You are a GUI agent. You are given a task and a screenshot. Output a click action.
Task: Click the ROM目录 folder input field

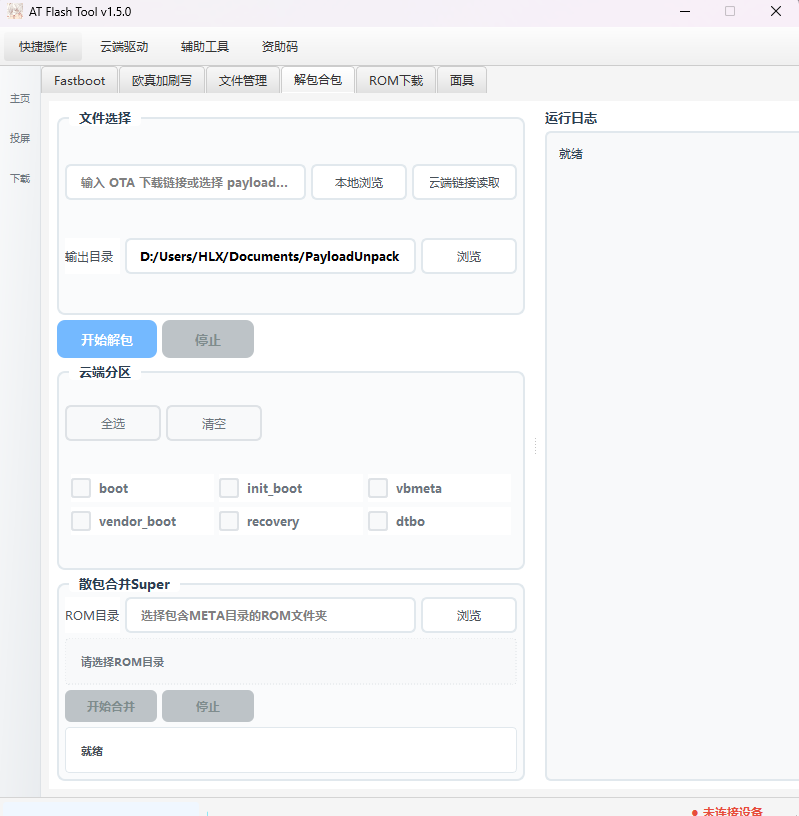pos(270,615)
